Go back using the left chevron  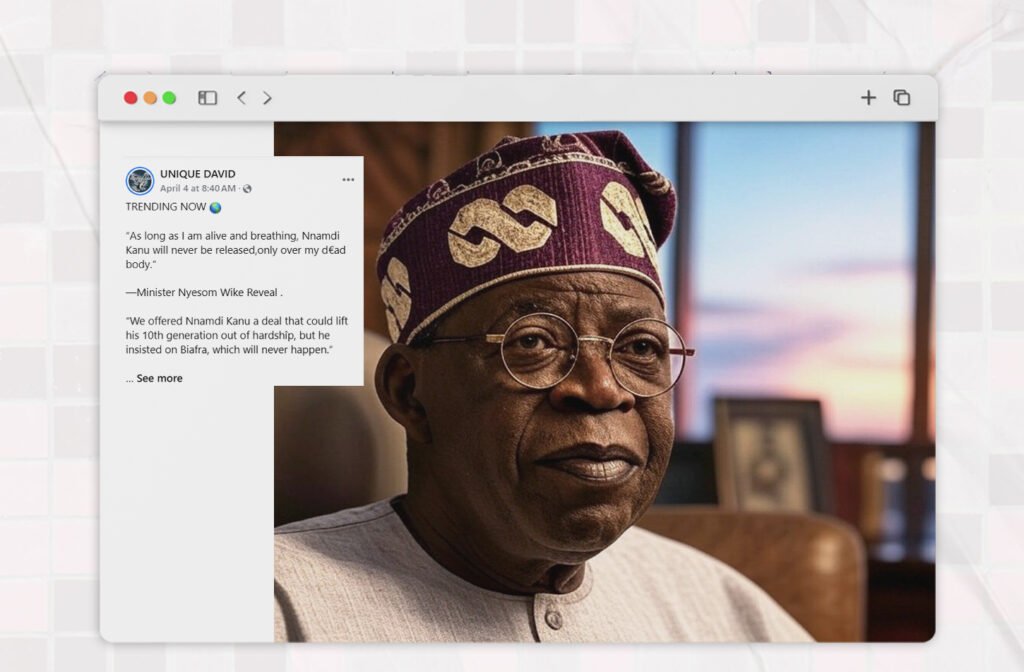point(241,98)
